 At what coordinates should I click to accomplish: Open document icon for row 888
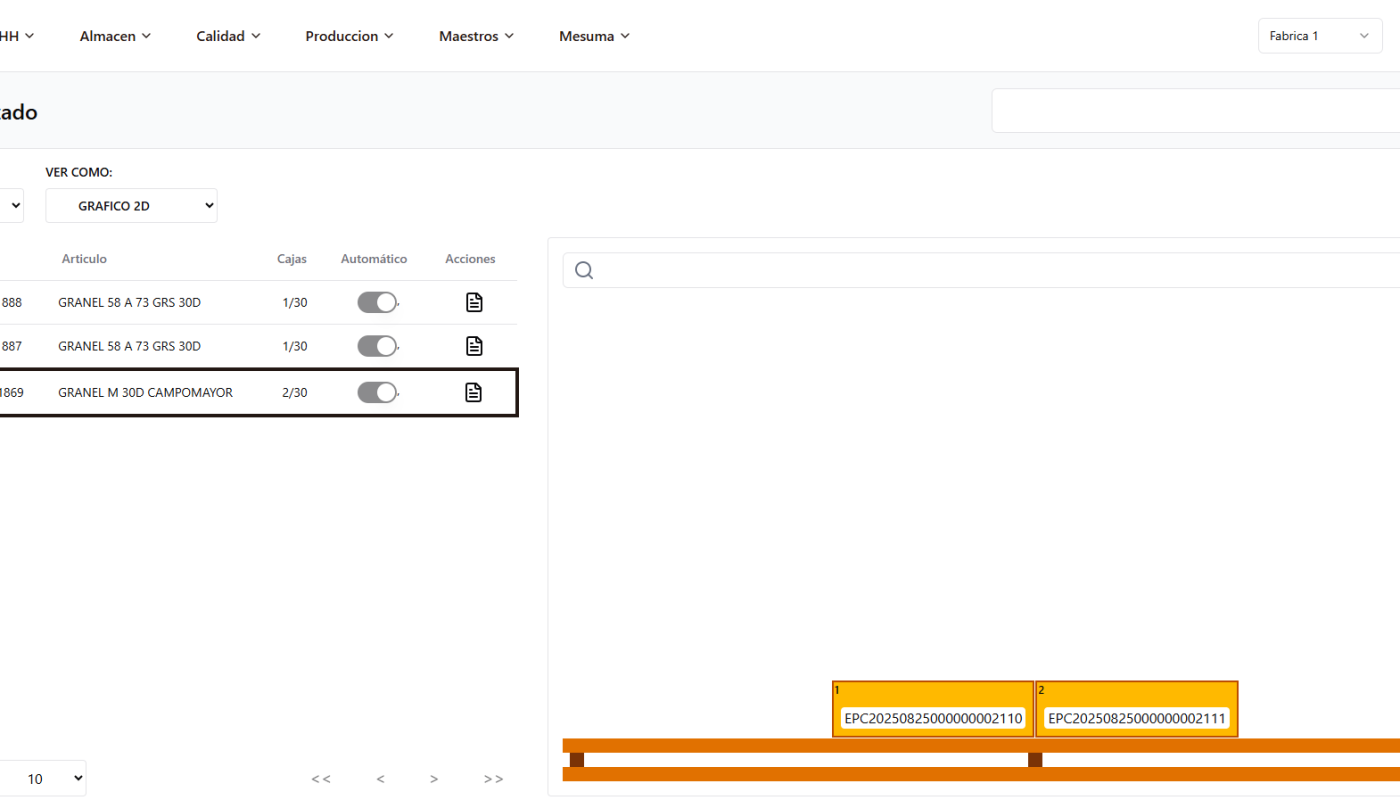point(474,302)
